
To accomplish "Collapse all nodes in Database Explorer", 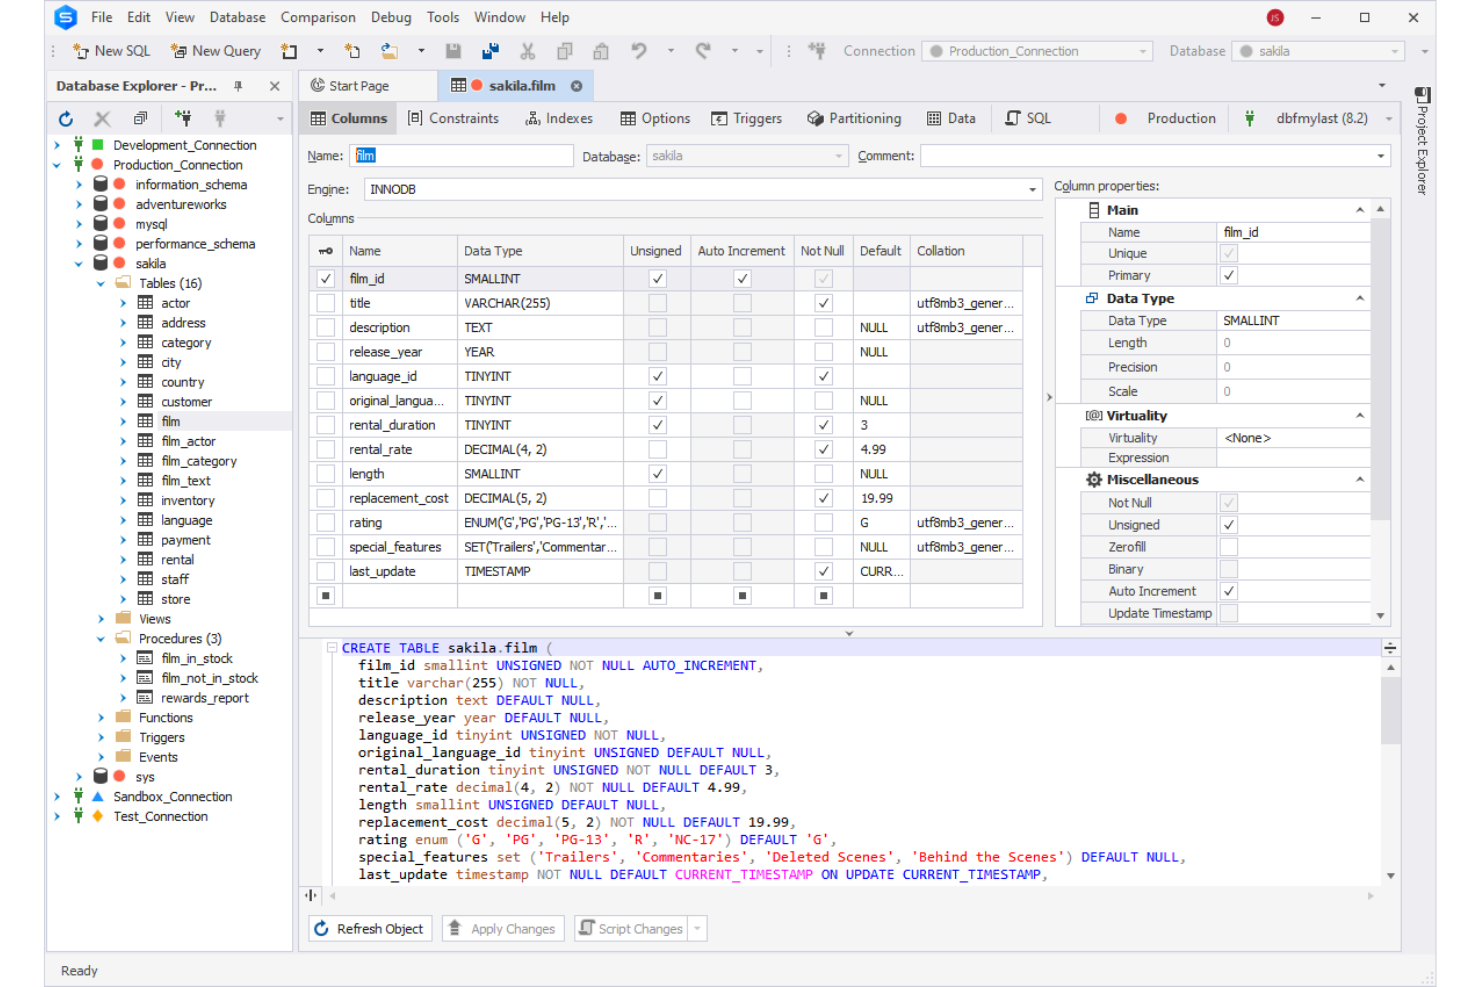I will pyautogui.click(x=141, y=119).
